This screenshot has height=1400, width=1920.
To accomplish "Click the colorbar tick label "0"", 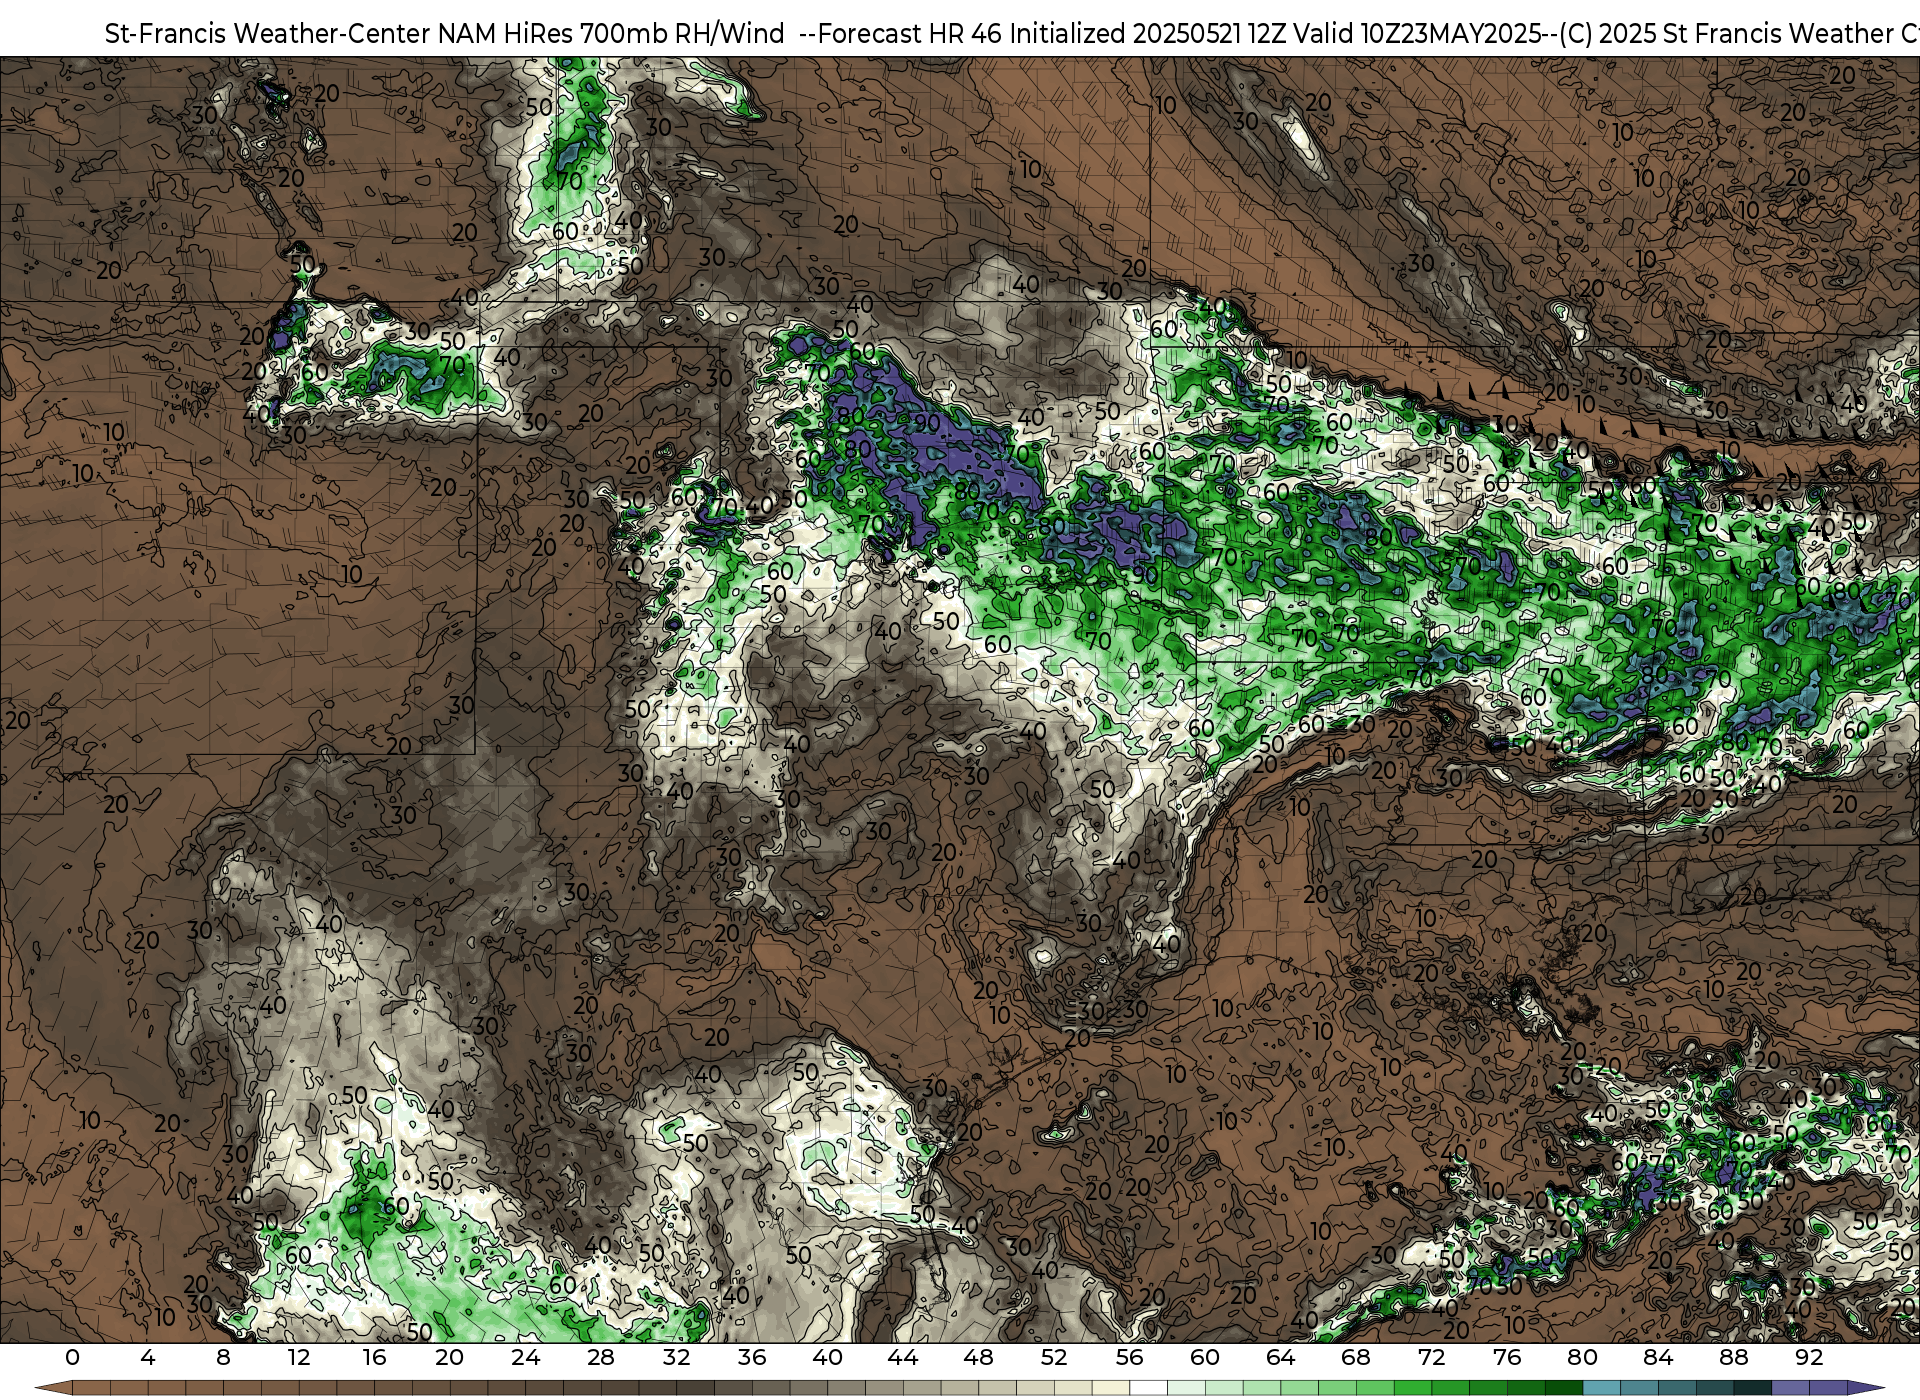I will tap(72, 1358).
